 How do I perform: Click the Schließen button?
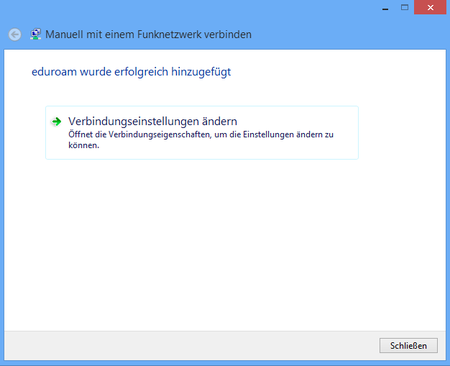tap(408, 346)
